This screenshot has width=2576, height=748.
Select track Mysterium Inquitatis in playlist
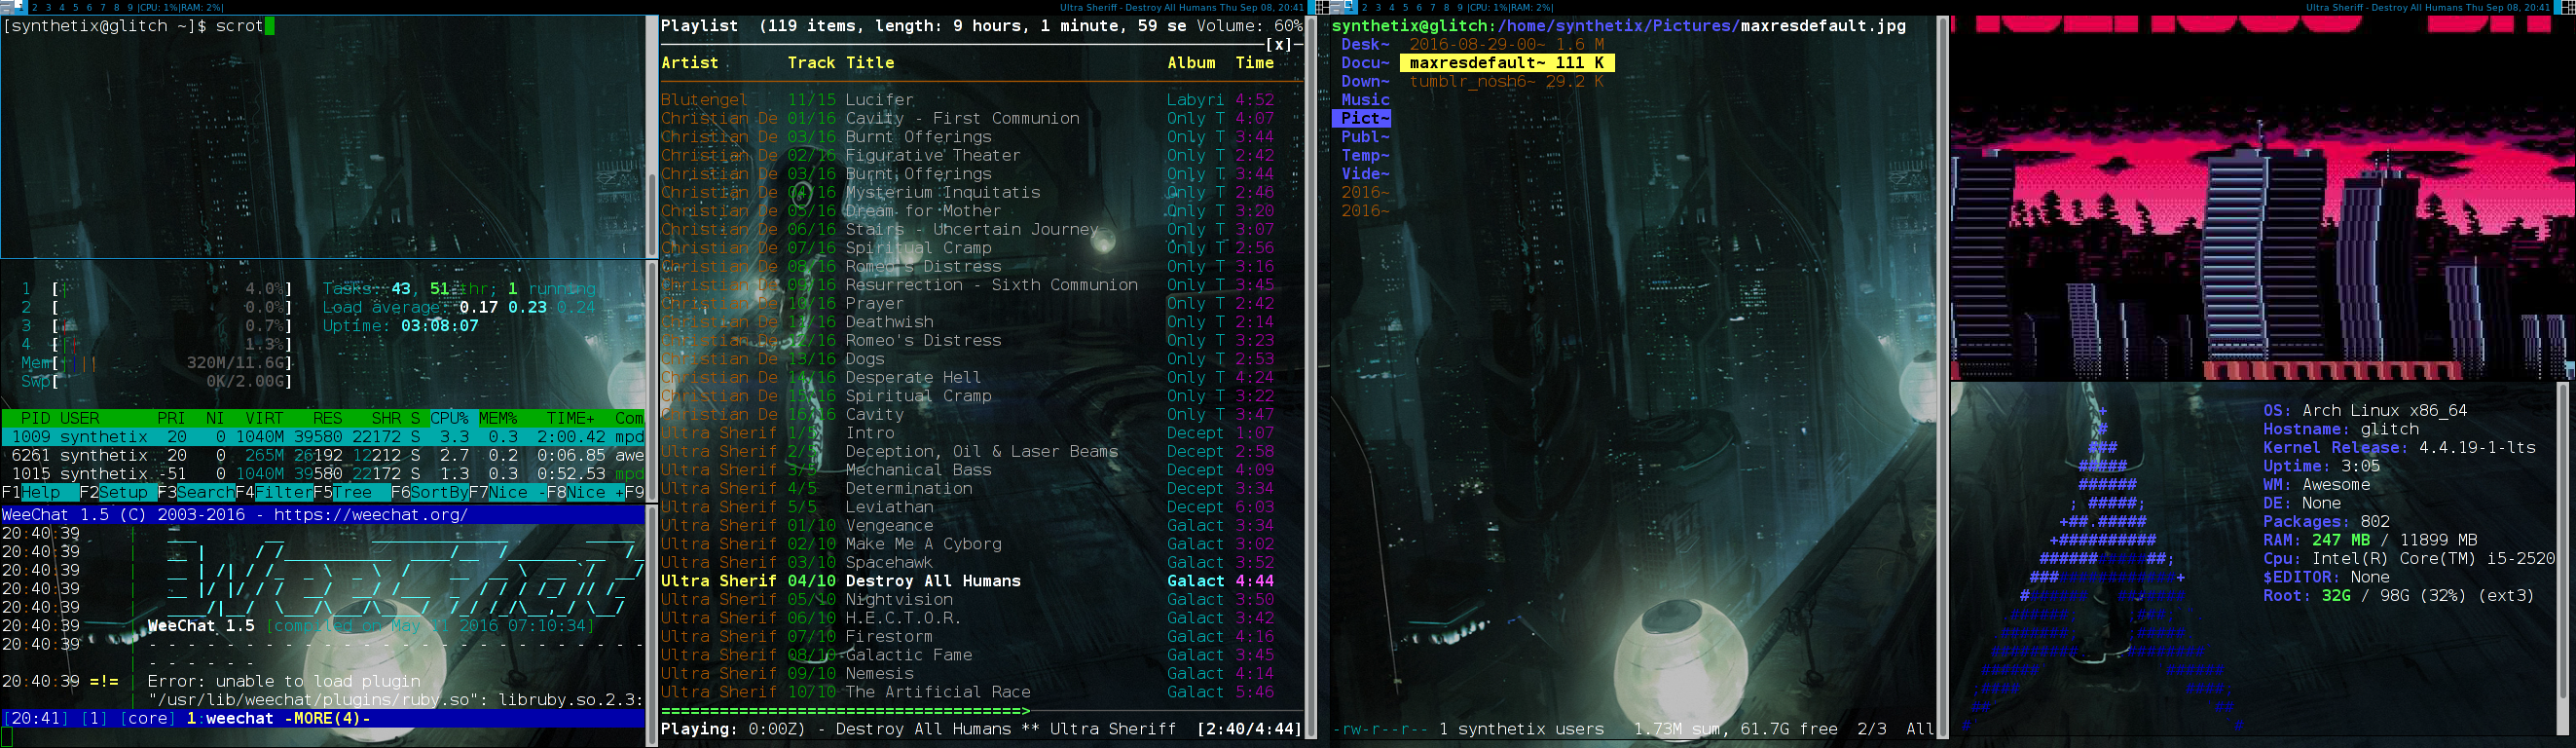tap(980, 192)
